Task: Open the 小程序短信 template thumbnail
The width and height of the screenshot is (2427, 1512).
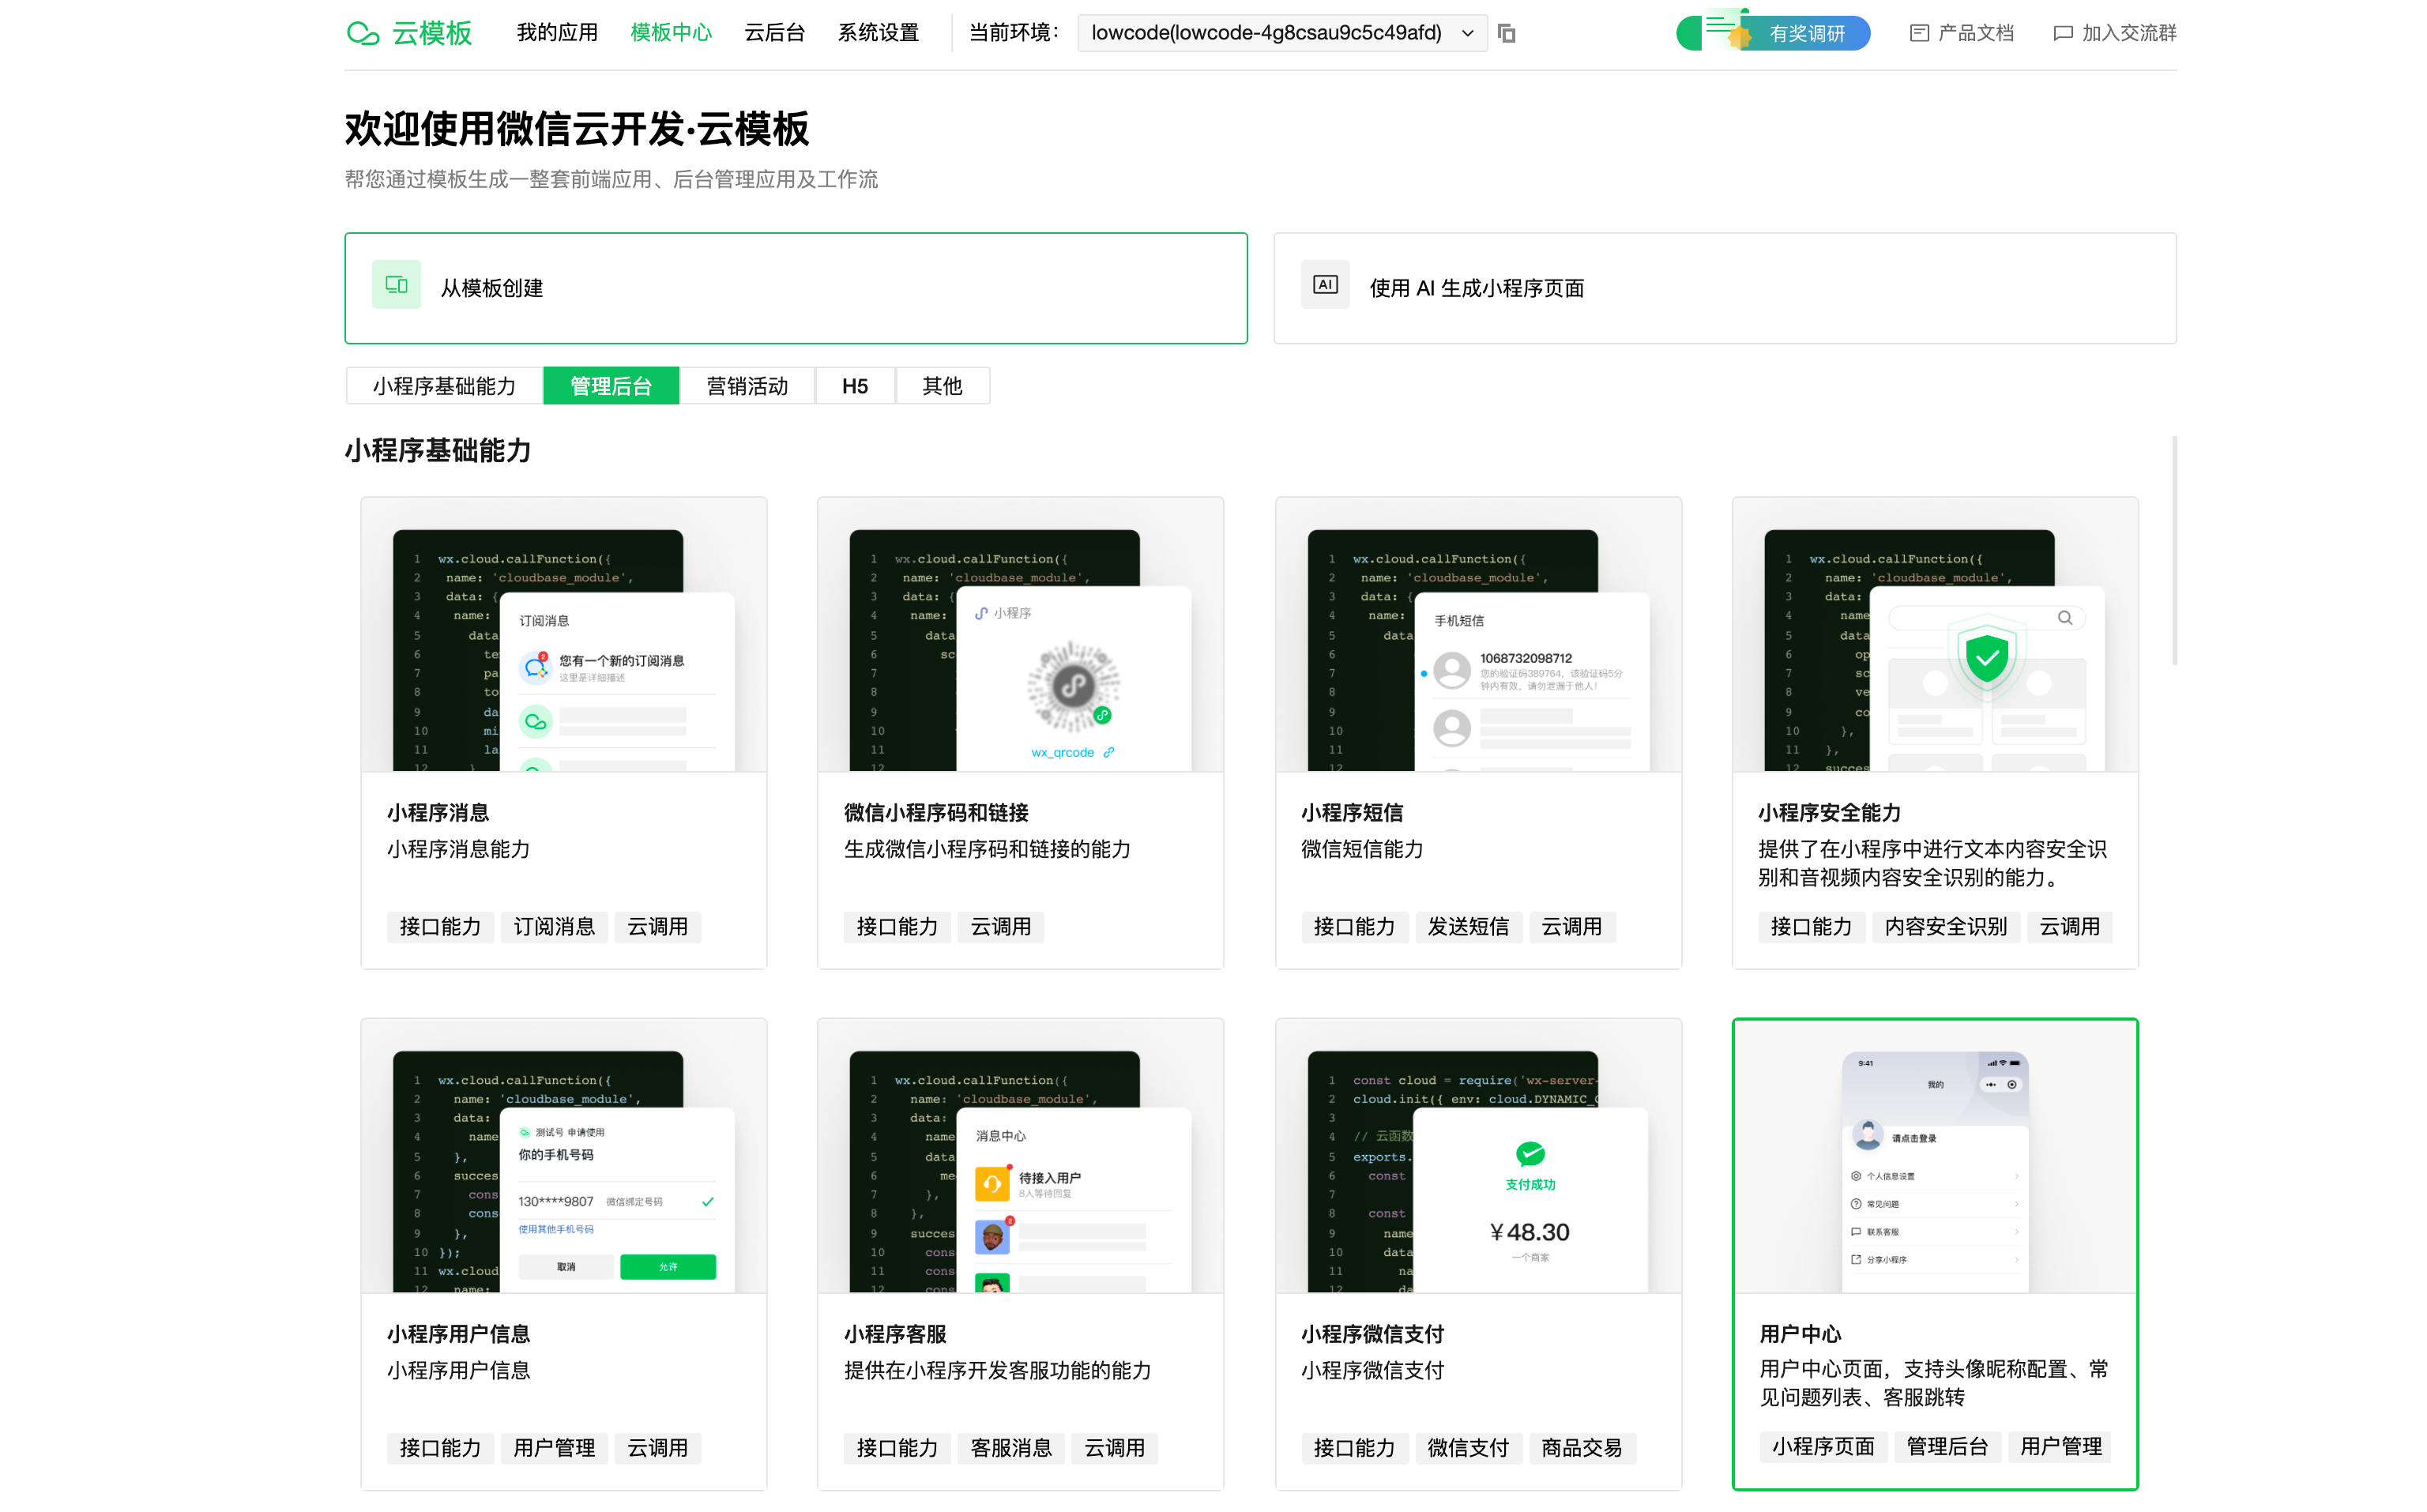Action: [1478, 635]
